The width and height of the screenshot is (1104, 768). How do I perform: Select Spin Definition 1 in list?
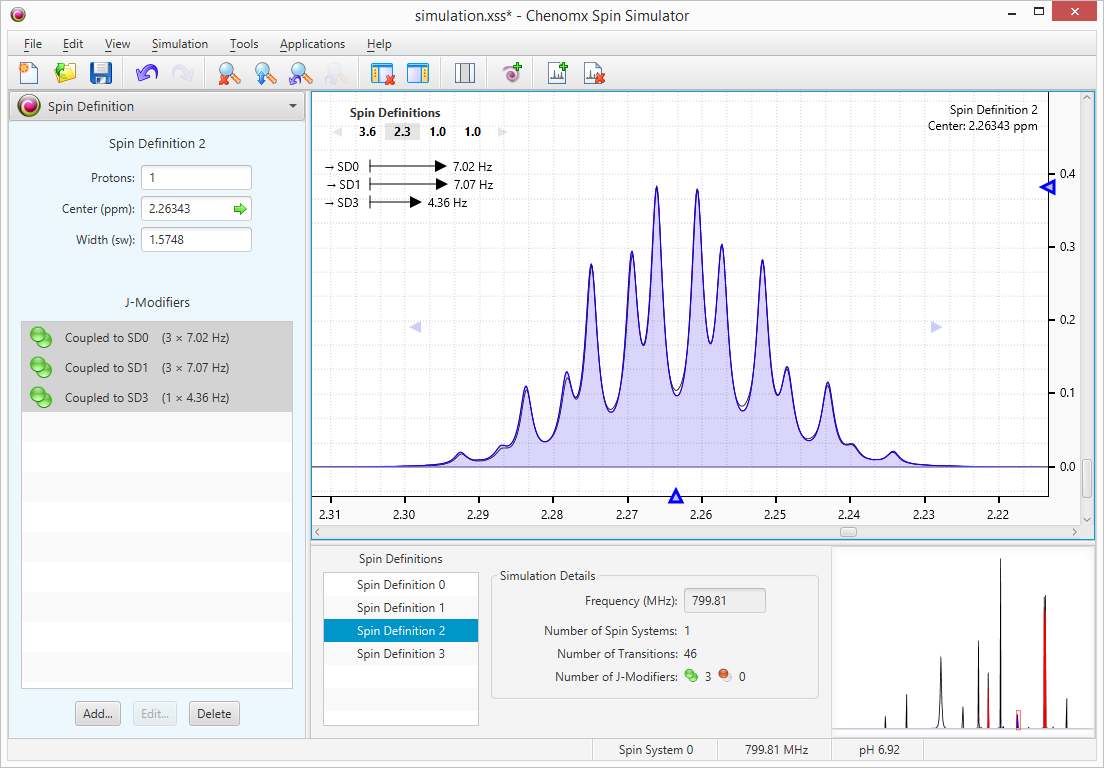tap(401, 608)
